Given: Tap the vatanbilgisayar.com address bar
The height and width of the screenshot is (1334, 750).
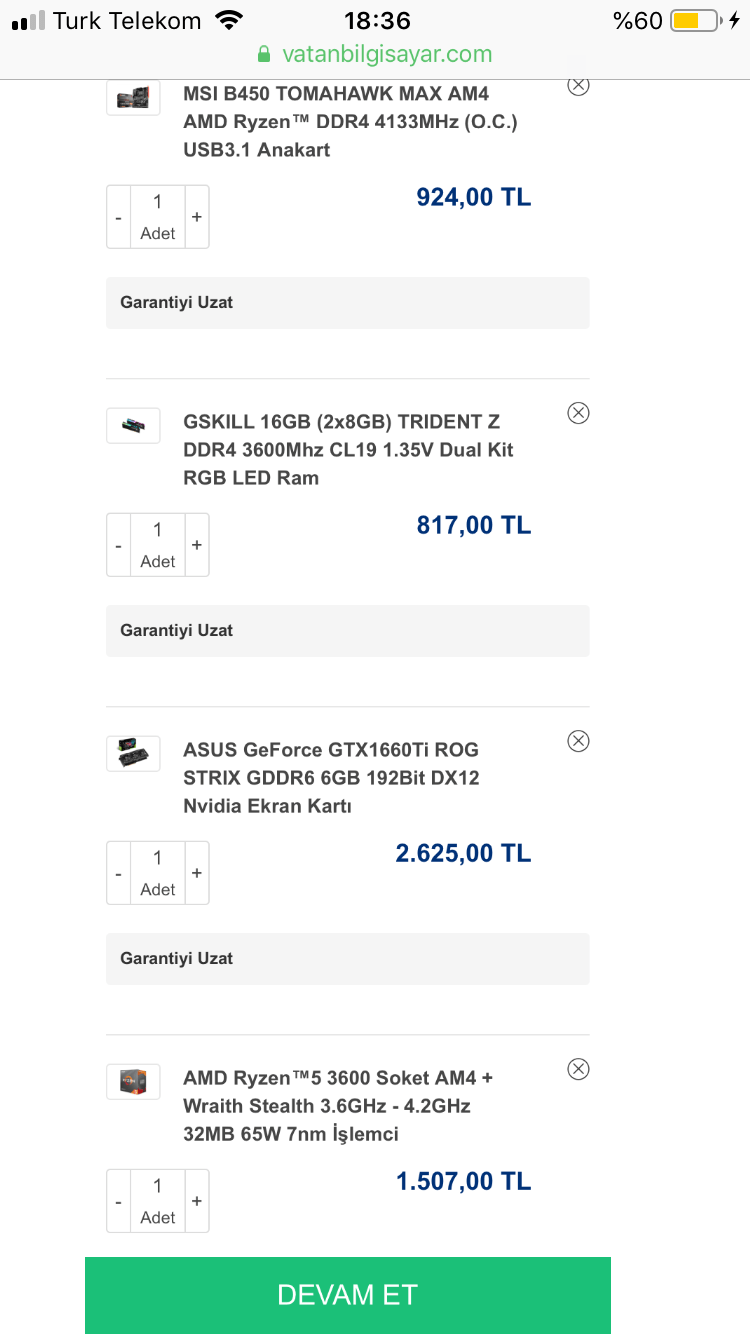Looking at the screenshot, I should coord(375,54).
